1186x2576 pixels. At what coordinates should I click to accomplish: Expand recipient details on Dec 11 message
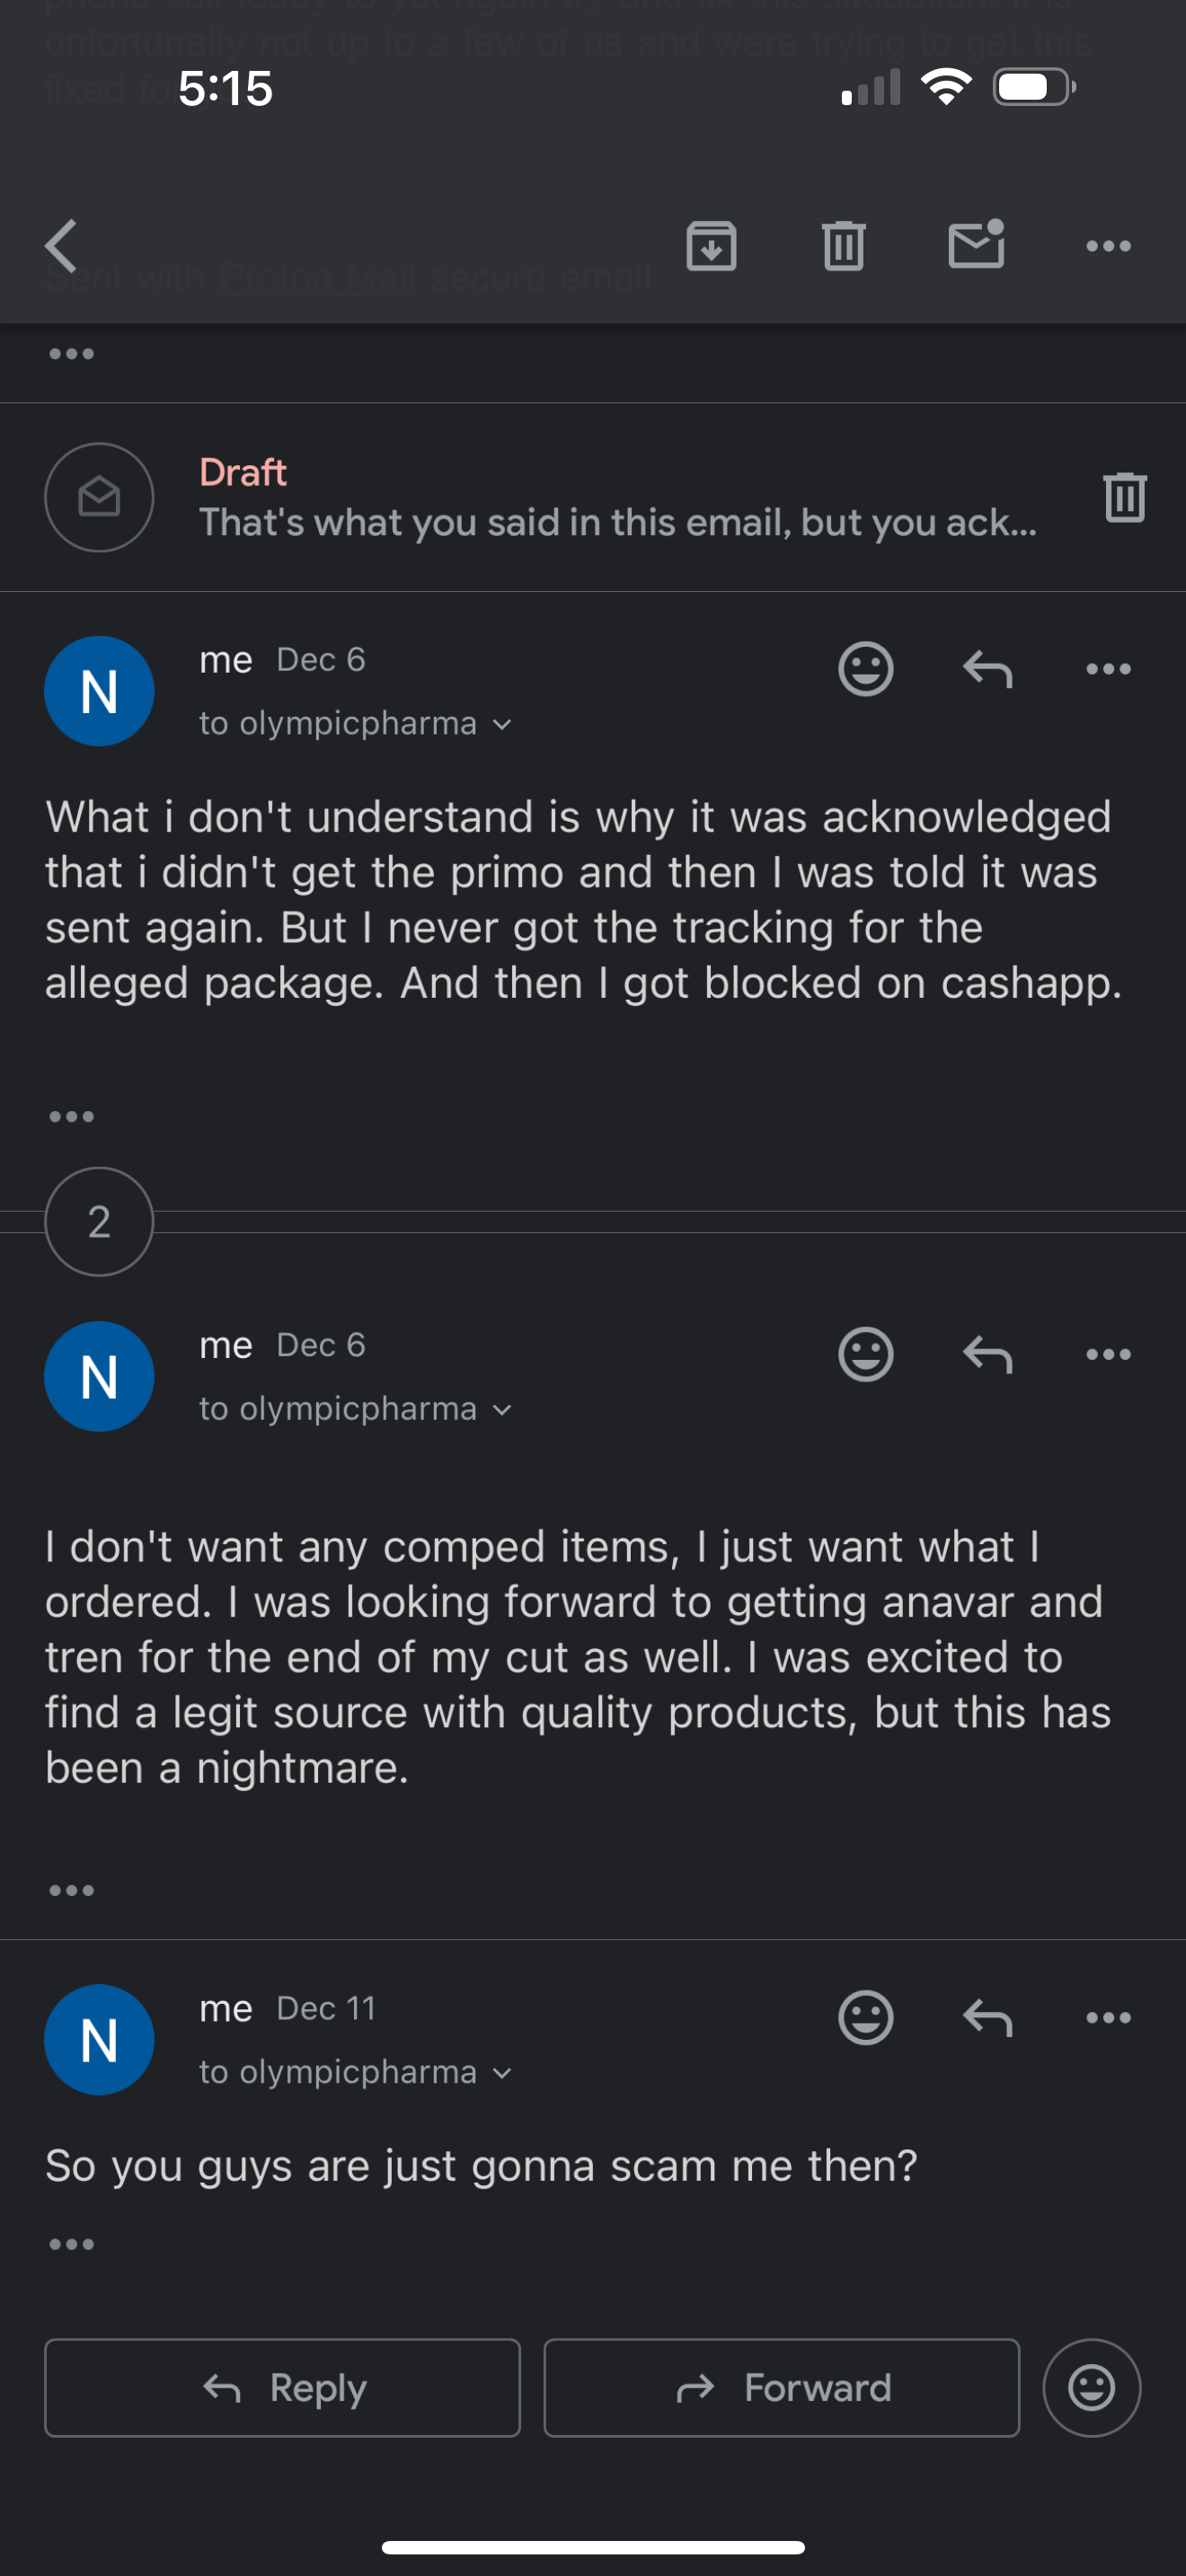pyautogui.click(x=501, y=2073)
